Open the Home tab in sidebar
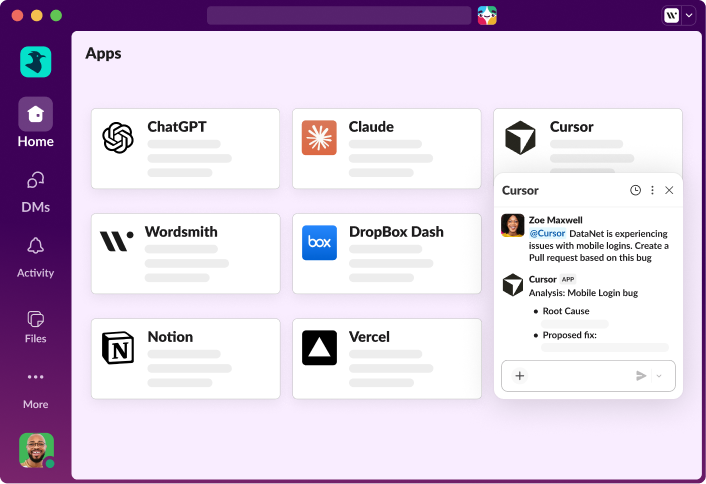Image resolution: width=706 pixels, height=484 pixels. coord(36,122)
